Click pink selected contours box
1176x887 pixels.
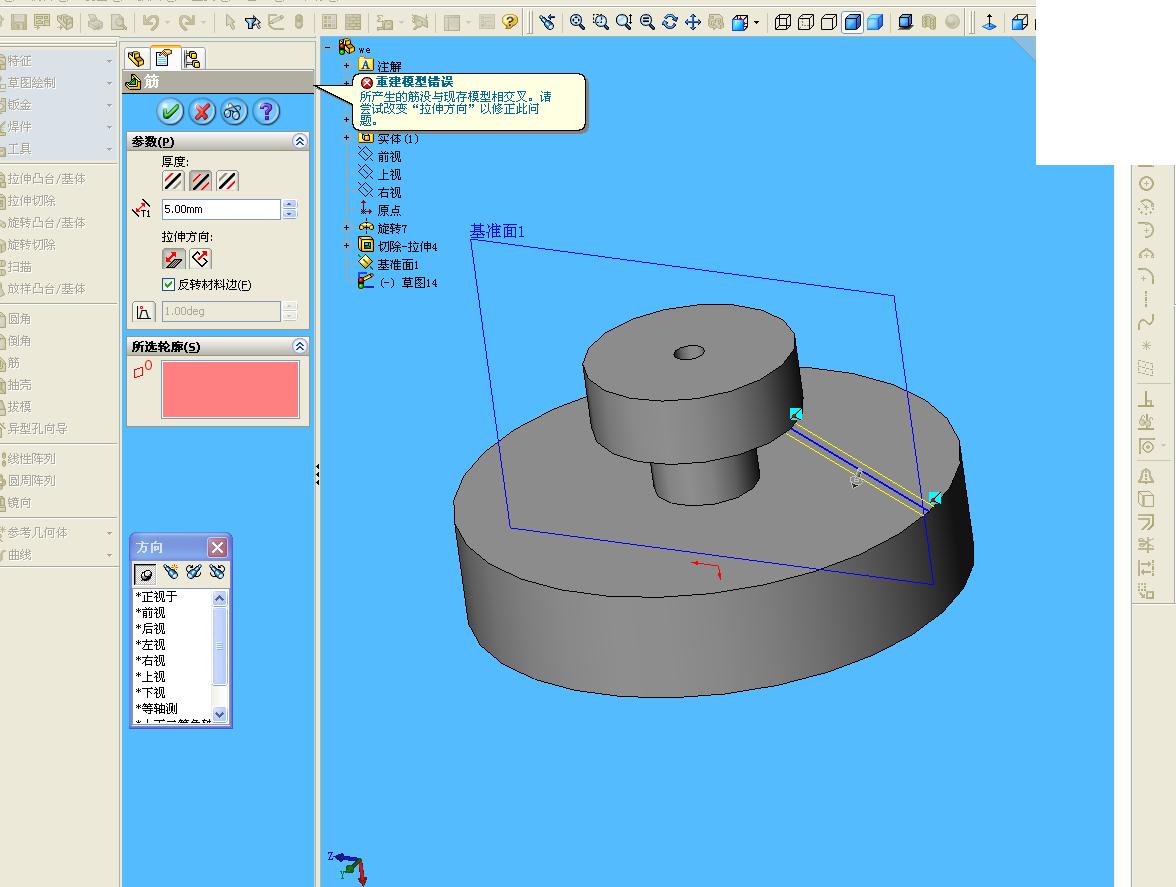[x=230, y=389]
